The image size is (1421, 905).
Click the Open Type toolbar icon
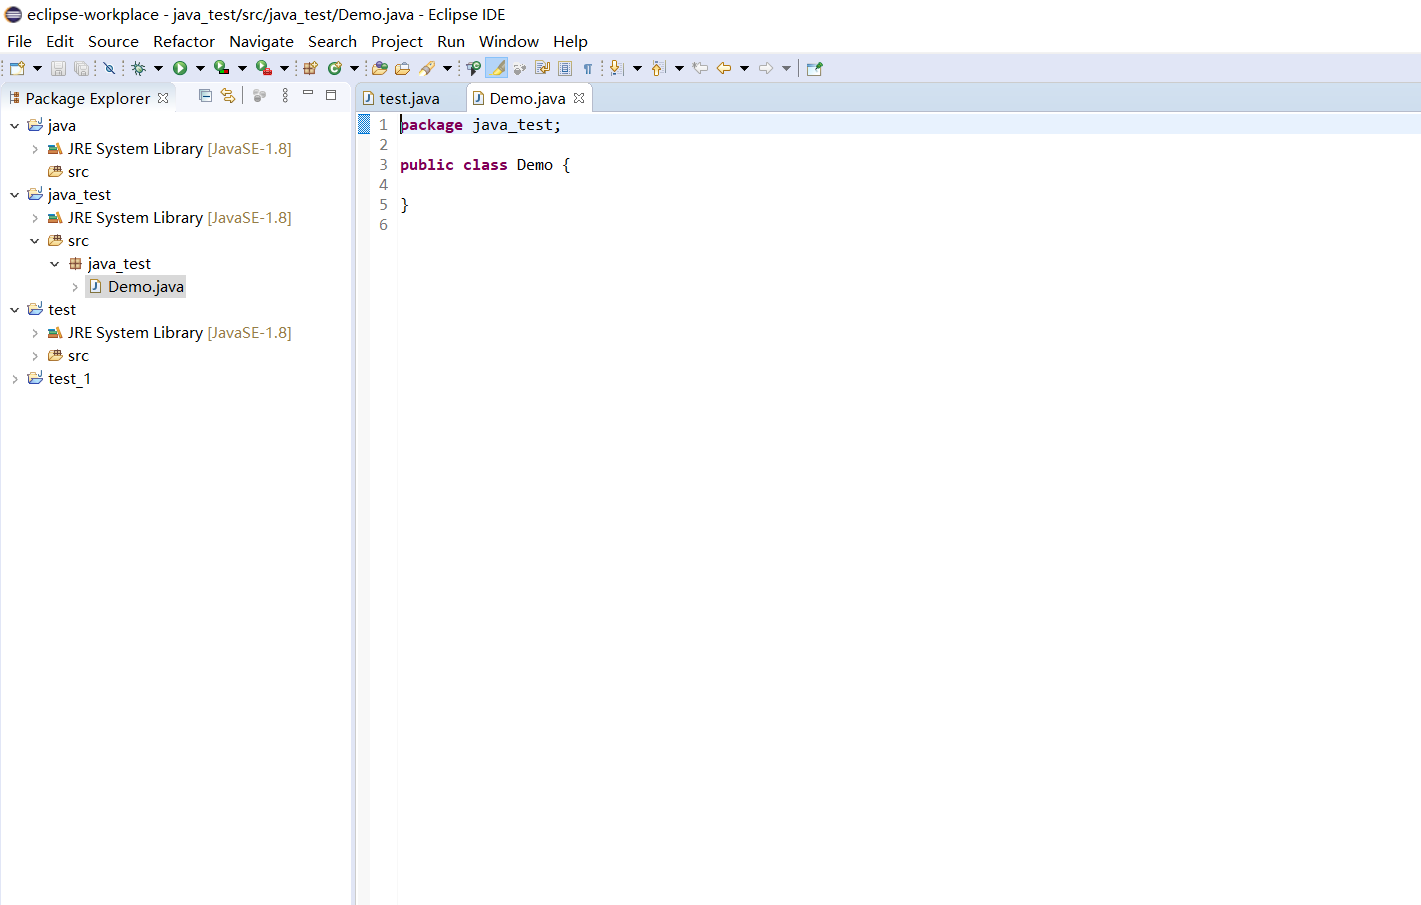tap(379, 68)
